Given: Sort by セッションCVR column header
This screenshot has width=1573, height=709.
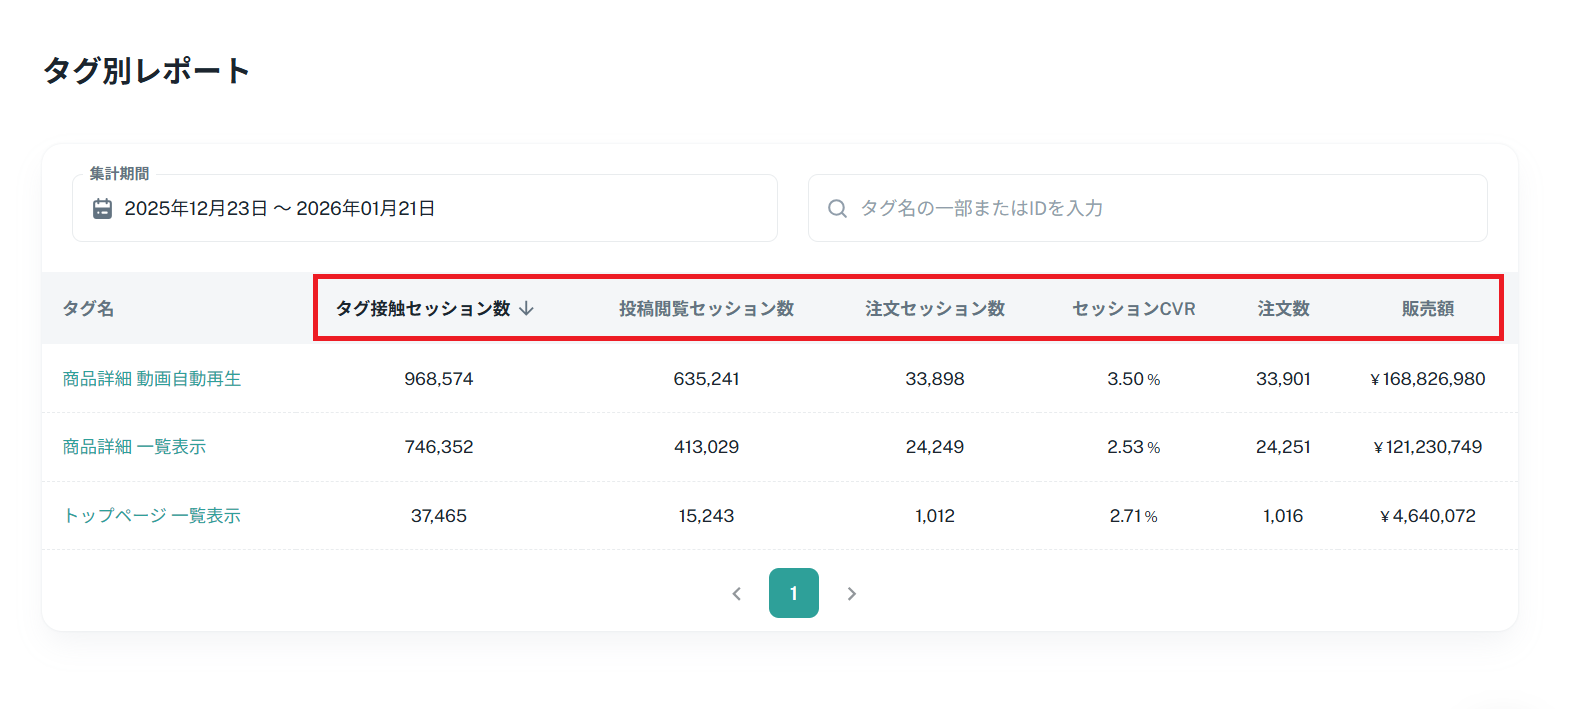Looking at the screenshot, I should point(1134,308).
